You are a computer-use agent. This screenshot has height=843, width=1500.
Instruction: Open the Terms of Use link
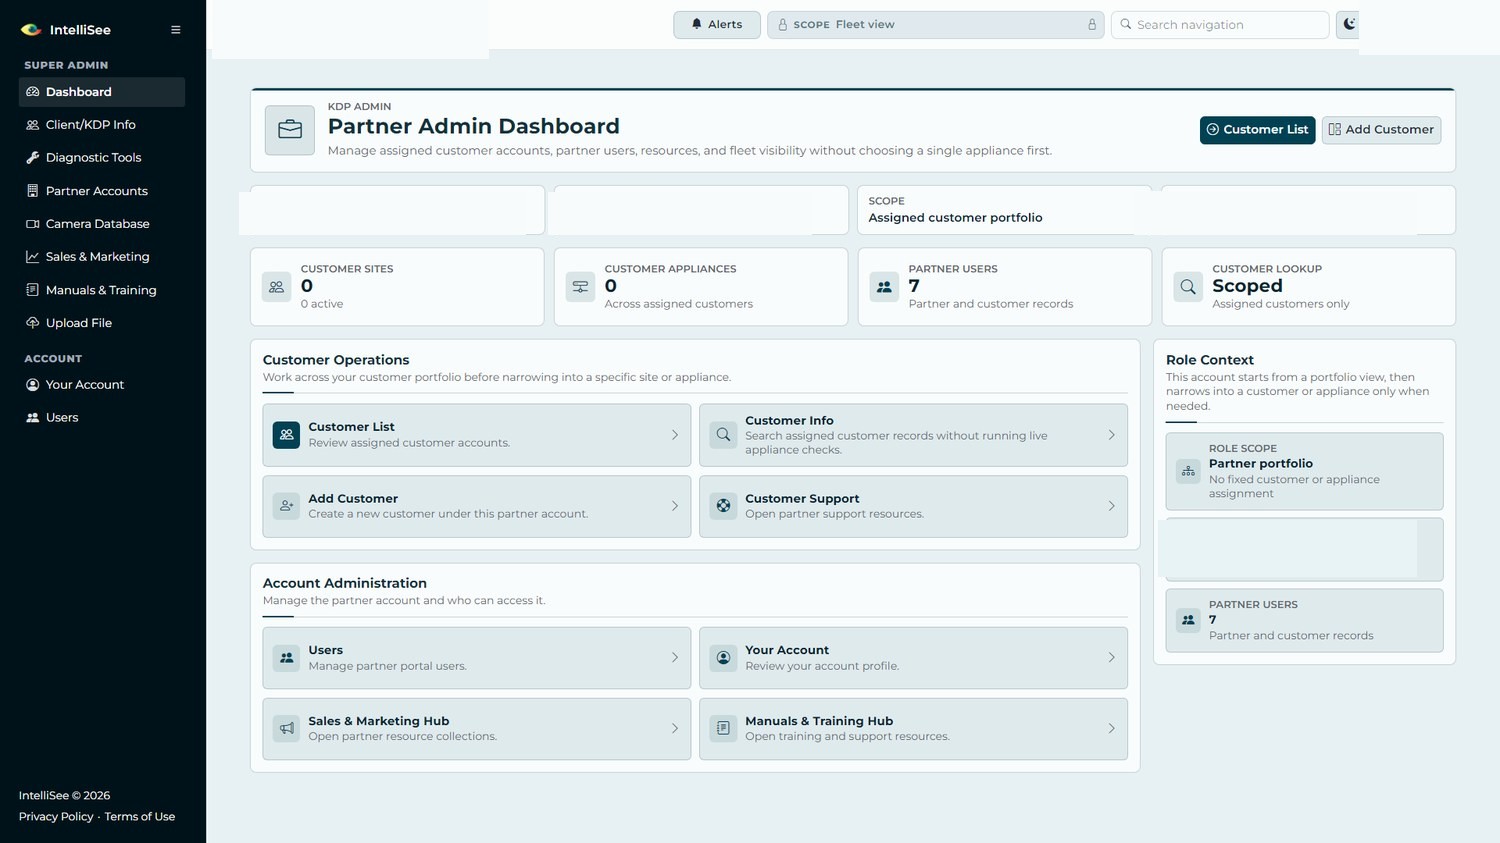coord(140,817)
